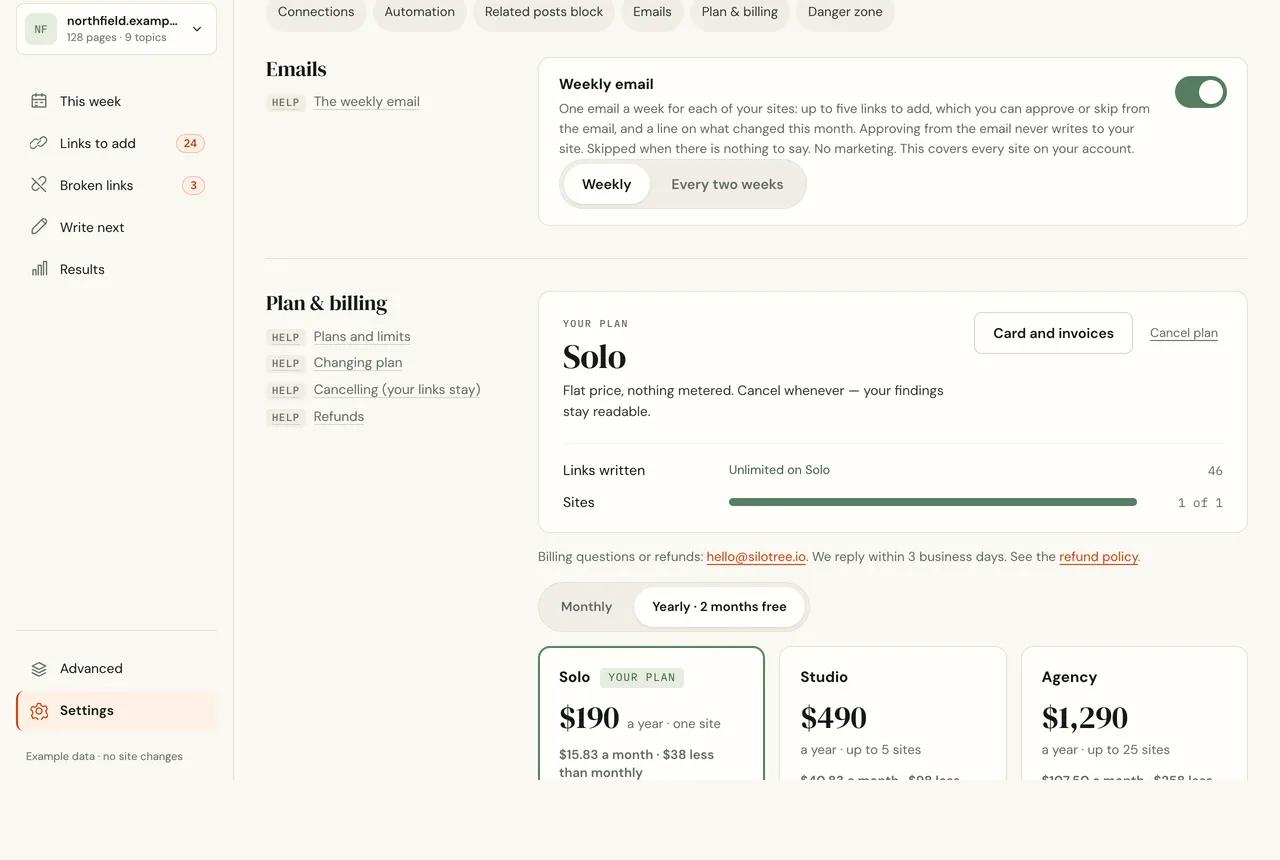Click the Unlimited on Solo text

click(x=779, y=470)
